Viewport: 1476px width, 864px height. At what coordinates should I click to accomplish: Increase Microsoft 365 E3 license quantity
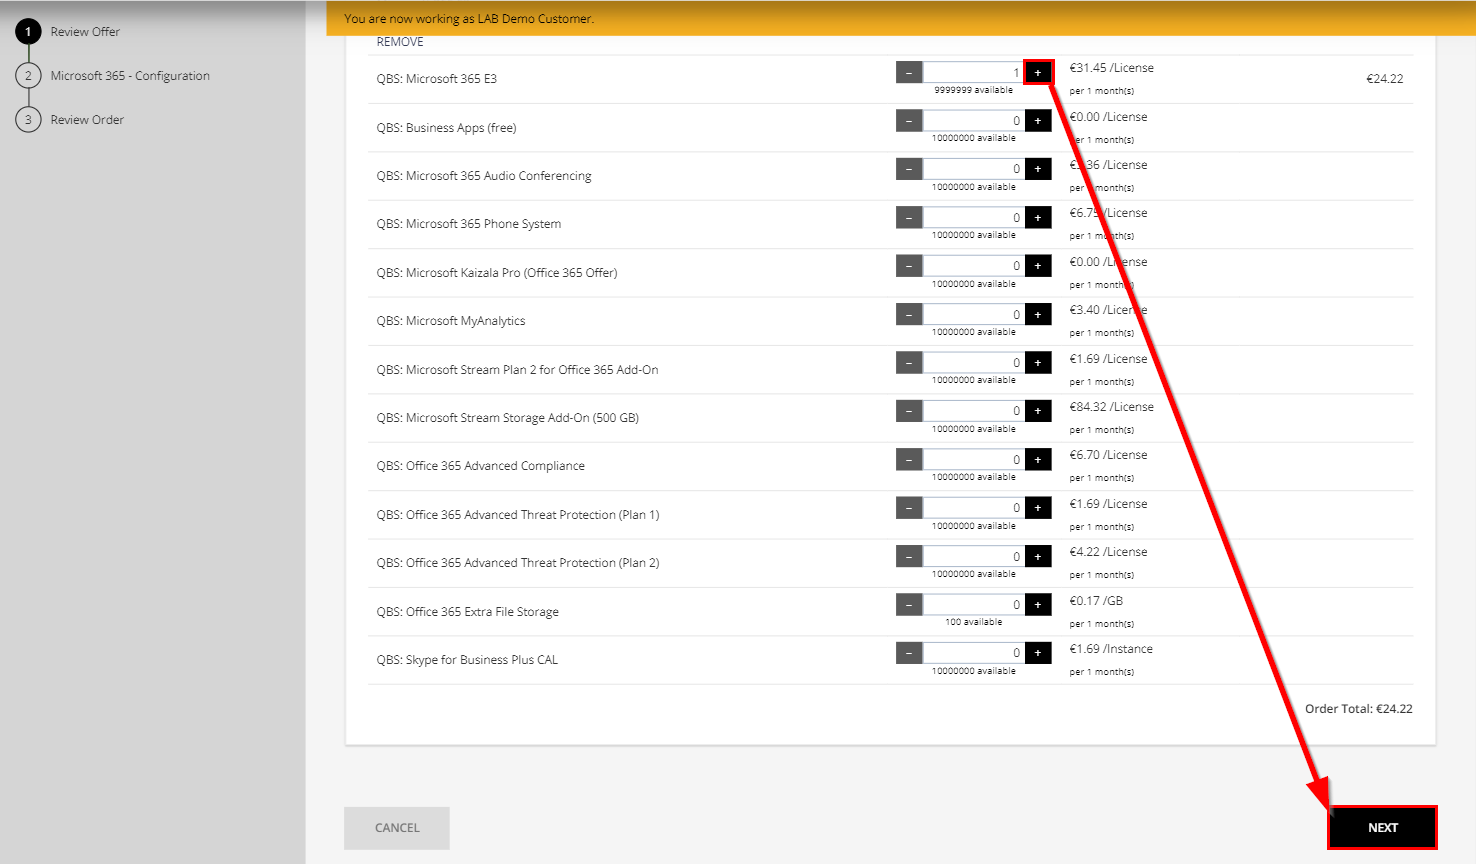(x=1038, y=72)
